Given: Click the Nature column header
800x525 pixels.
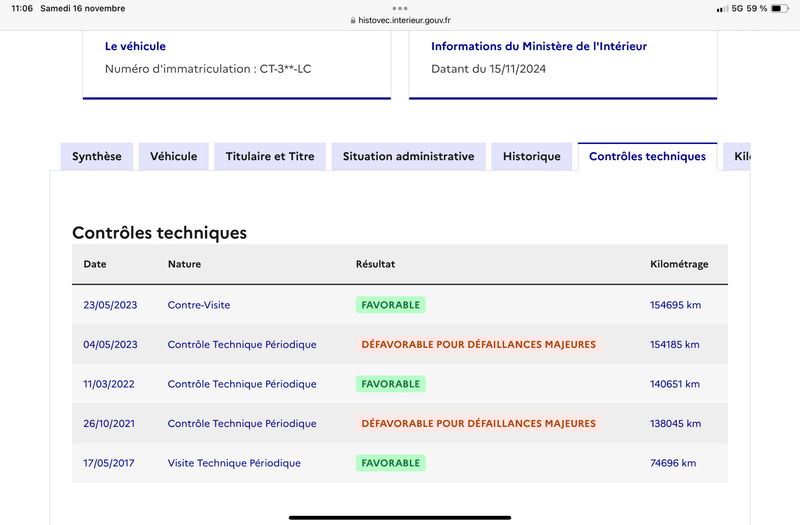Looking at the screenshot, I should click(x=184, y=264).
